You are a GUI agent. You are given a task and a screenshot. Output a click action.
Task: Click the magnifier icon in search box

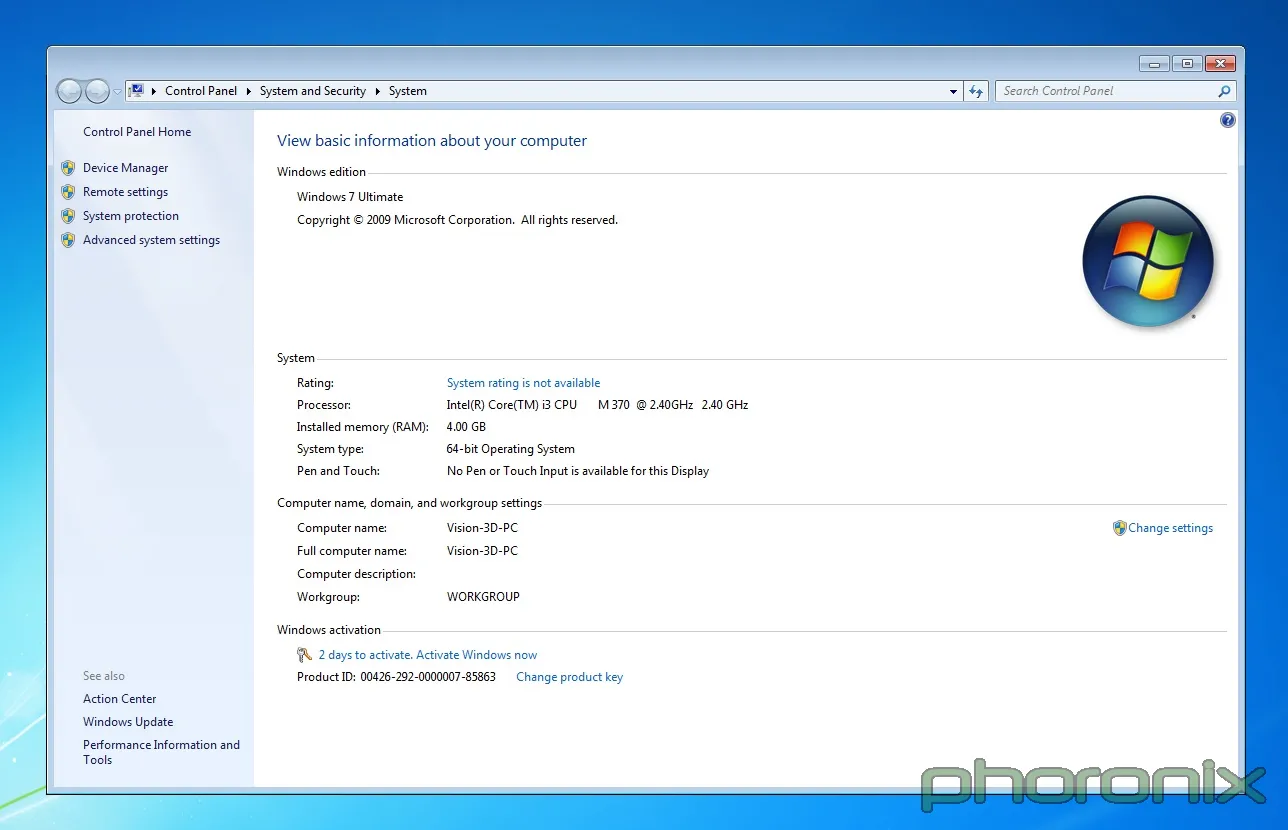click(1224, 91)
